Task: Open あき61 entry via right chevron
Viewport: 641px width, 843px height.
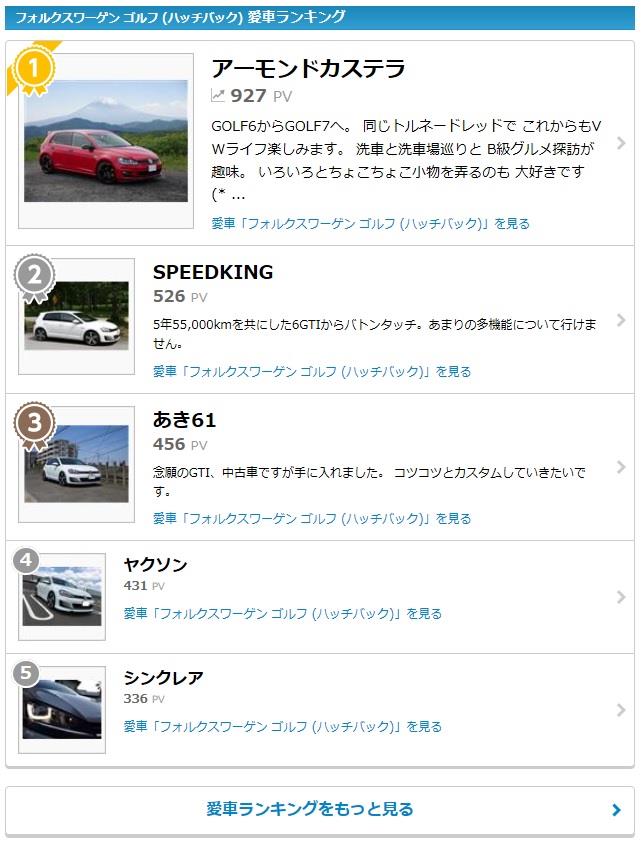Action: [621, 467]
